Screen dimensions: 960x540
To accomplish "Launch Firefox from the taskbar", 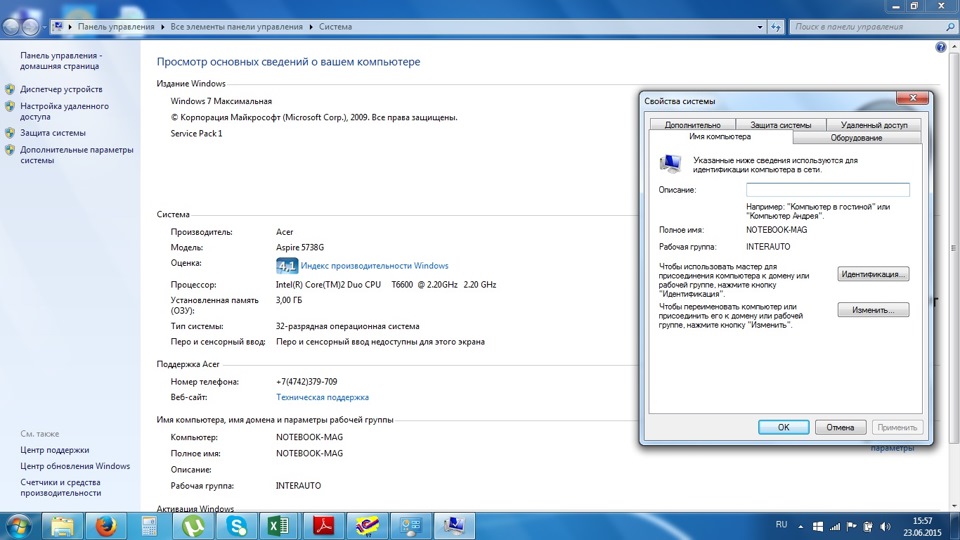I will coord(105,527).
